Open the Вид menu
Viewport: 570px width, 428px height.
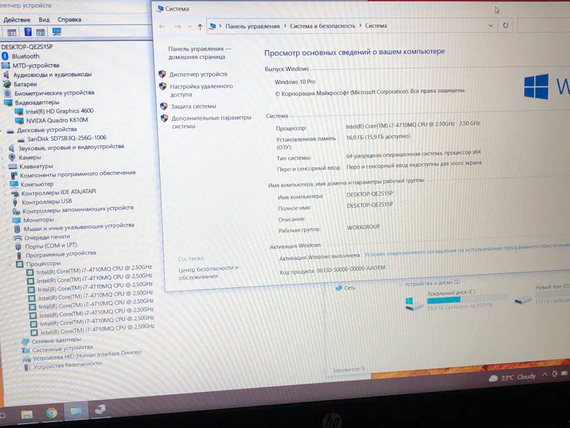coord(44,20)
